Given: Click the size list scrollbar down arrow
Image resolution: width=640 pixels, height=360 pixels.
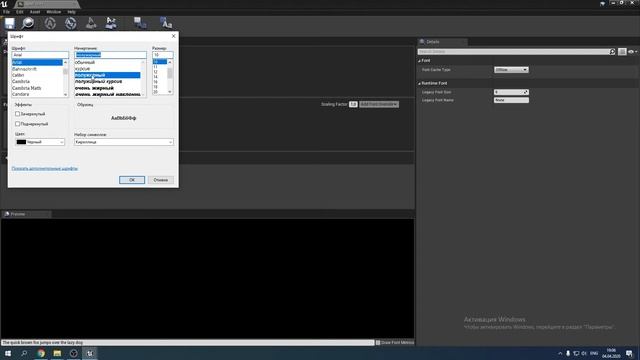Looking at the screenshot, I should 170,92.
